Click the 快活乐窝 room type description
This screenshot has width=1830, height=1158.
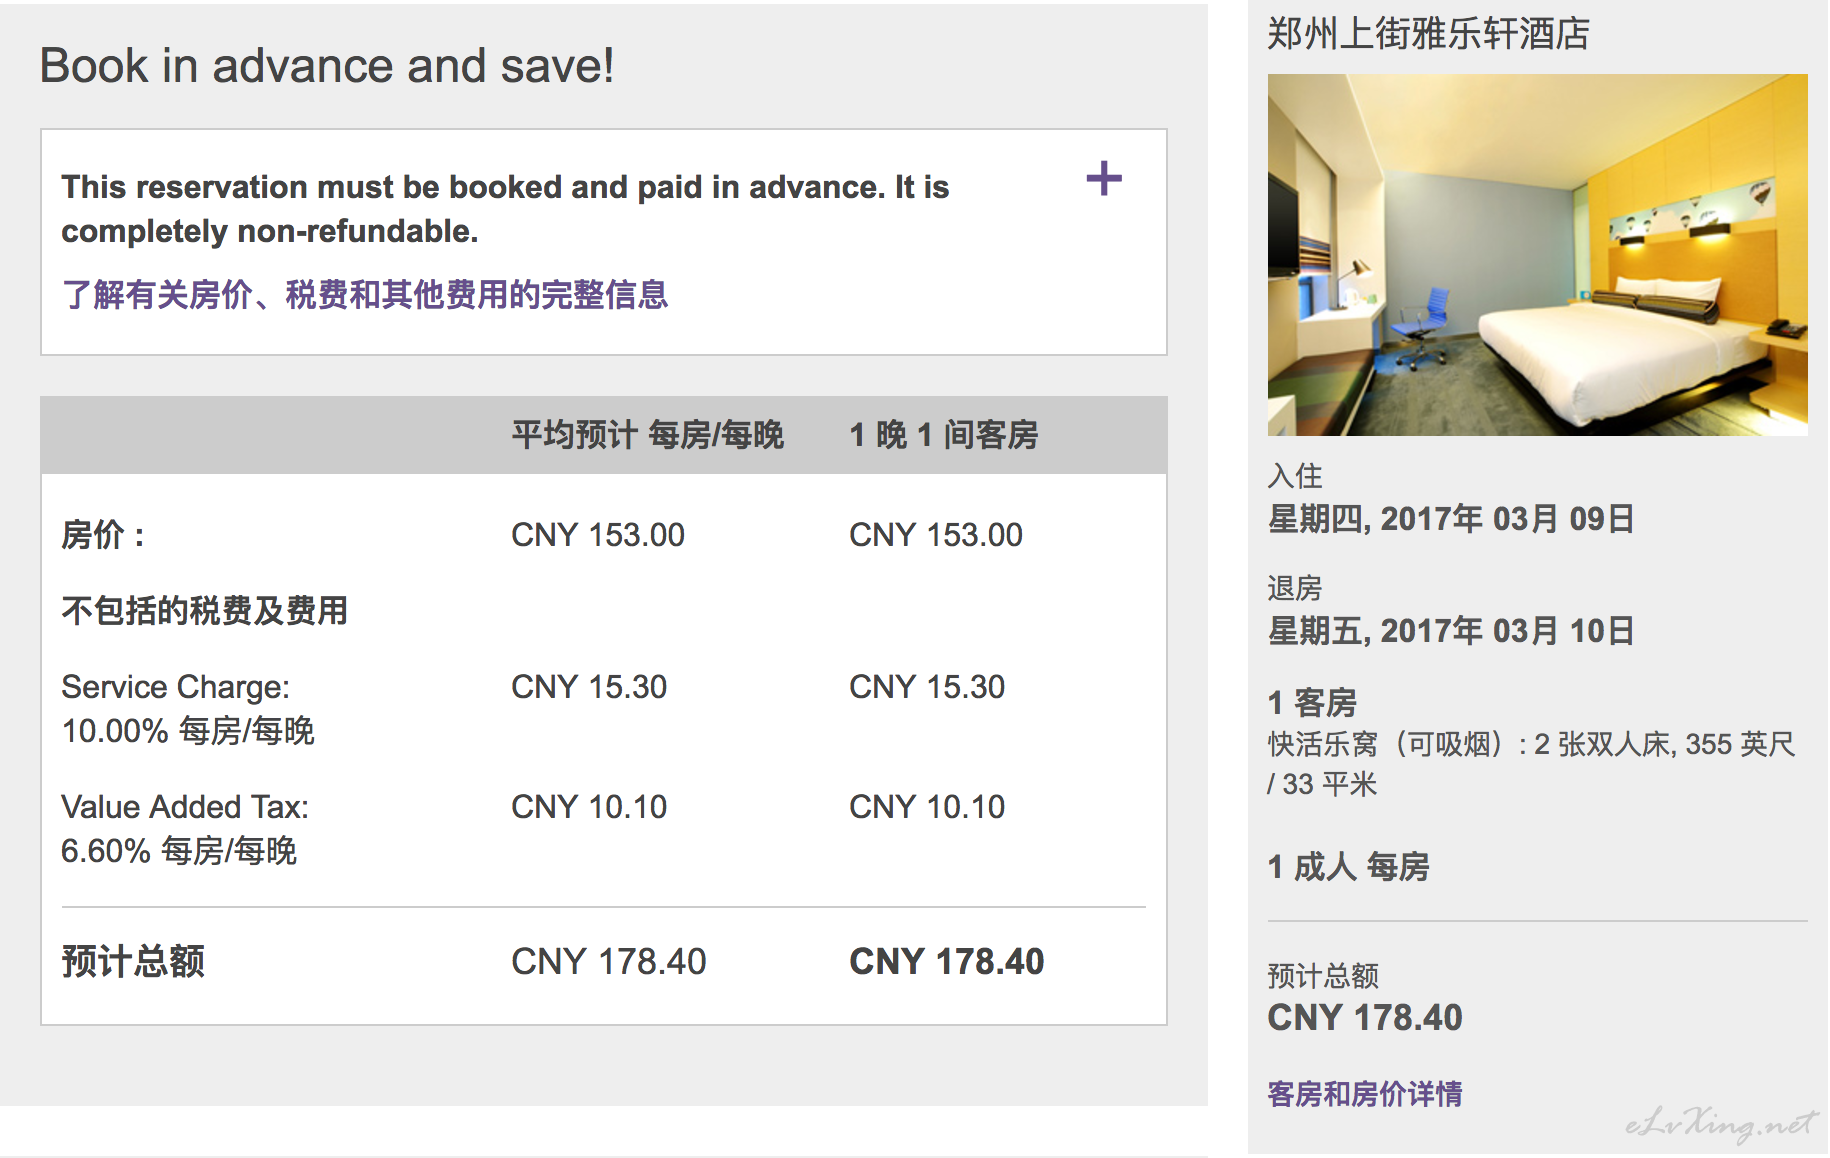click(1531, 764)
